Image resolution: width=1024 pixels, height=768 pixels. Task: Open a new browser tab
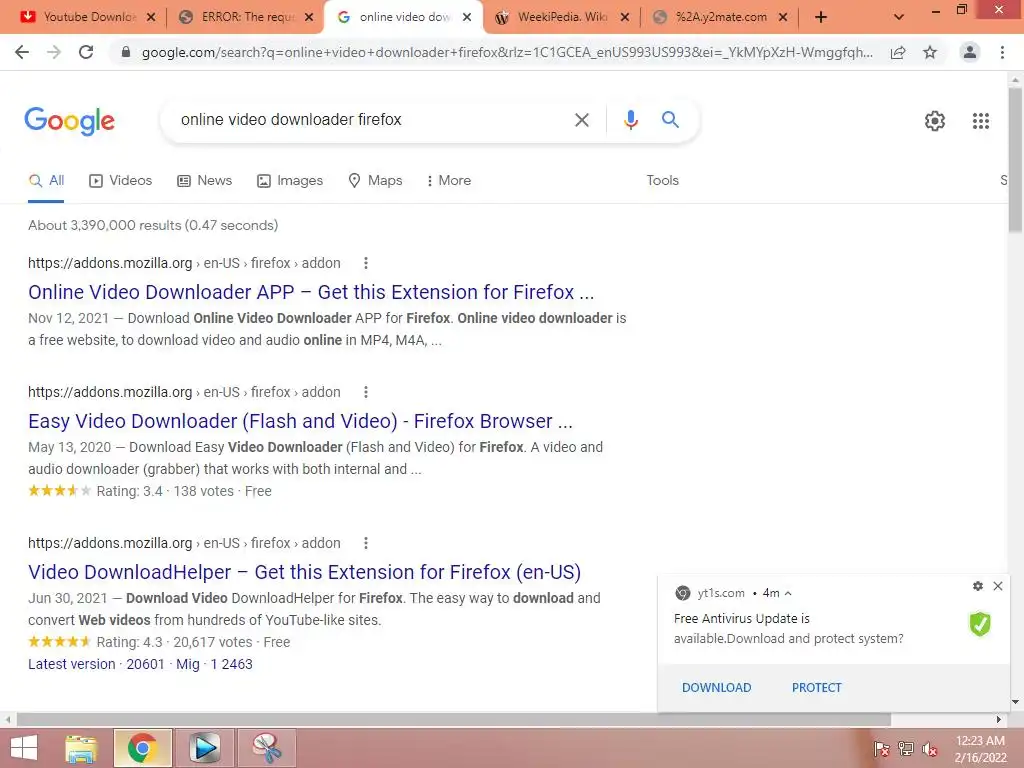coord(821,17)
